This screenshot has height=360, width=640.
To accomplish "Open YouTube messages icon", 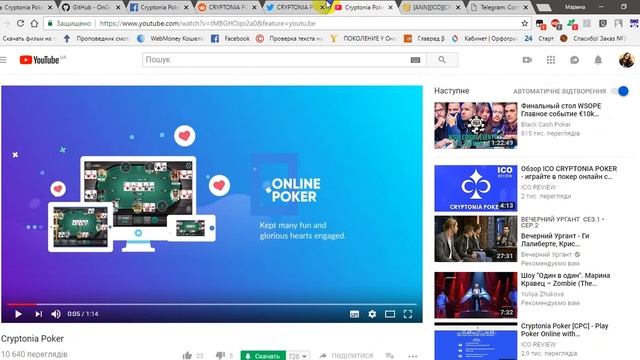I will pyautogui.click(x=574, y=60).
